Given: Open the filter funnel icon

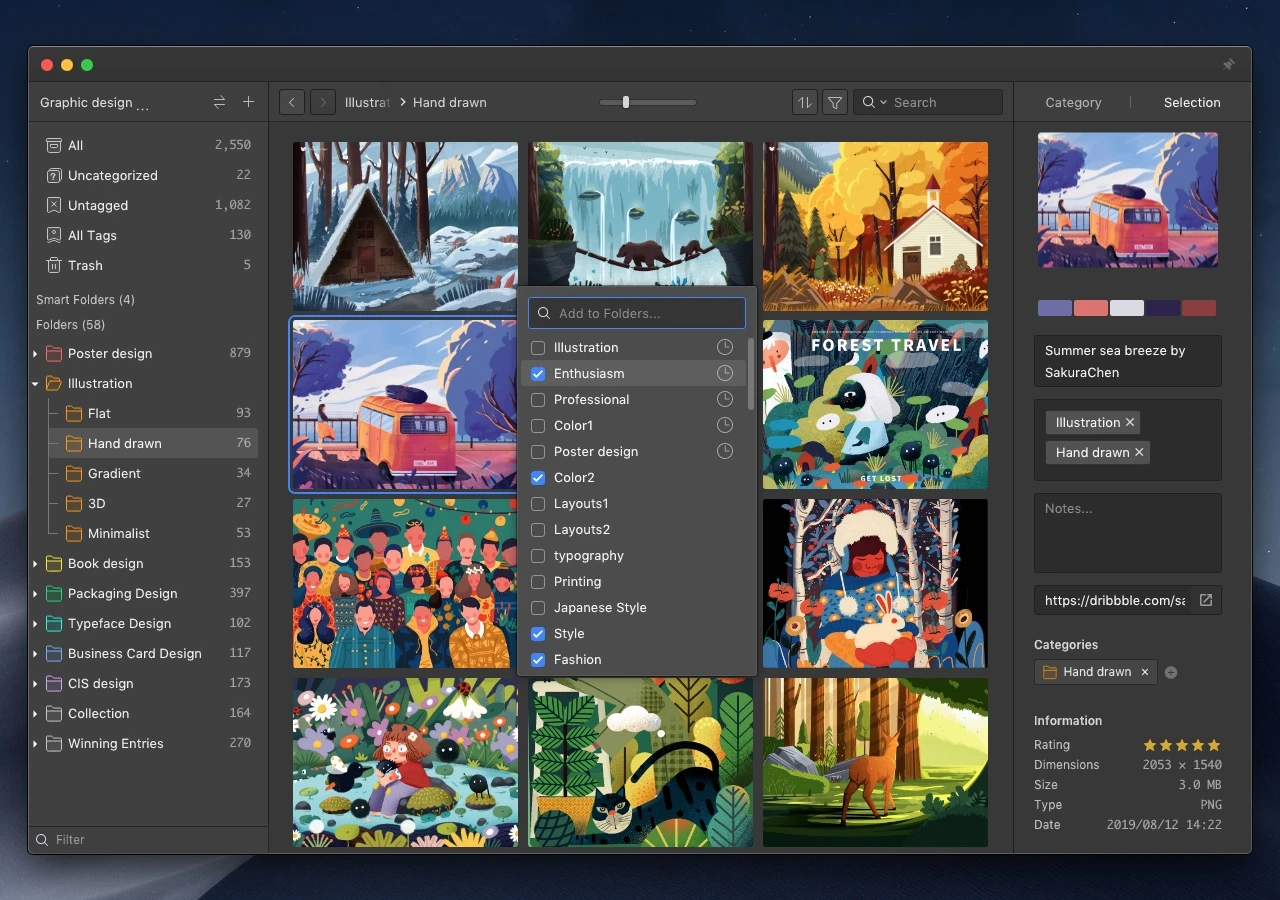Looking at the screenshot, I should (x=835, y=102).
